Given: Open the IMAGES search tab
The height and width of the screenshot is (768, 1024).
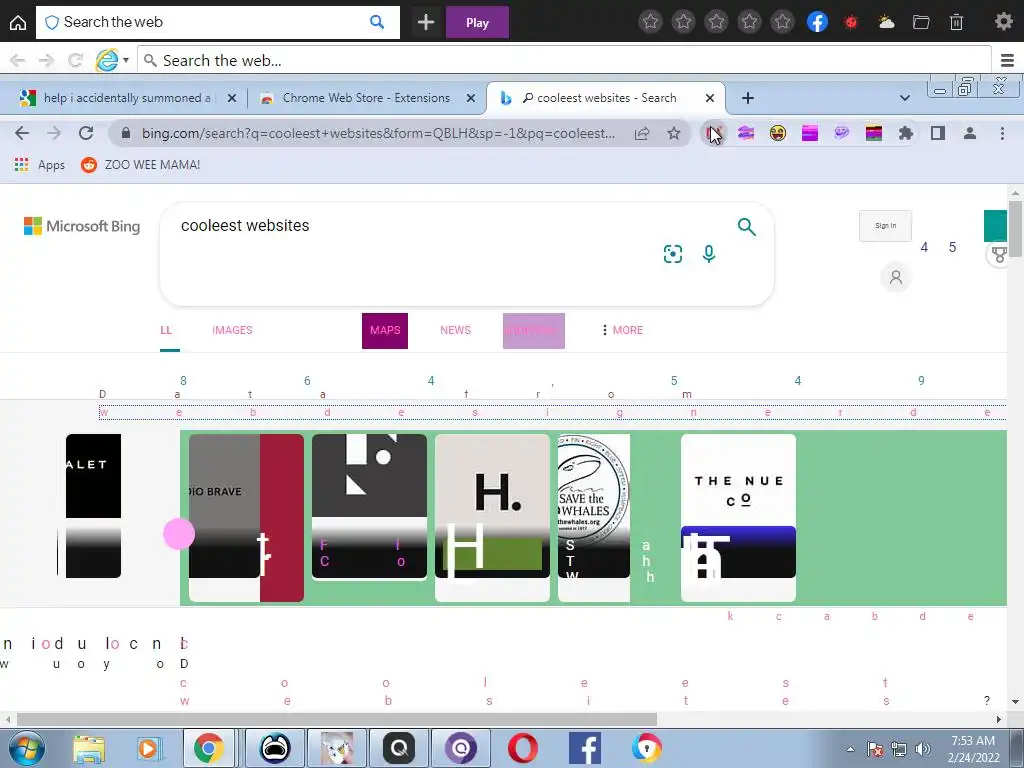Looking at the screenshot, I should (x=232, y=330).
